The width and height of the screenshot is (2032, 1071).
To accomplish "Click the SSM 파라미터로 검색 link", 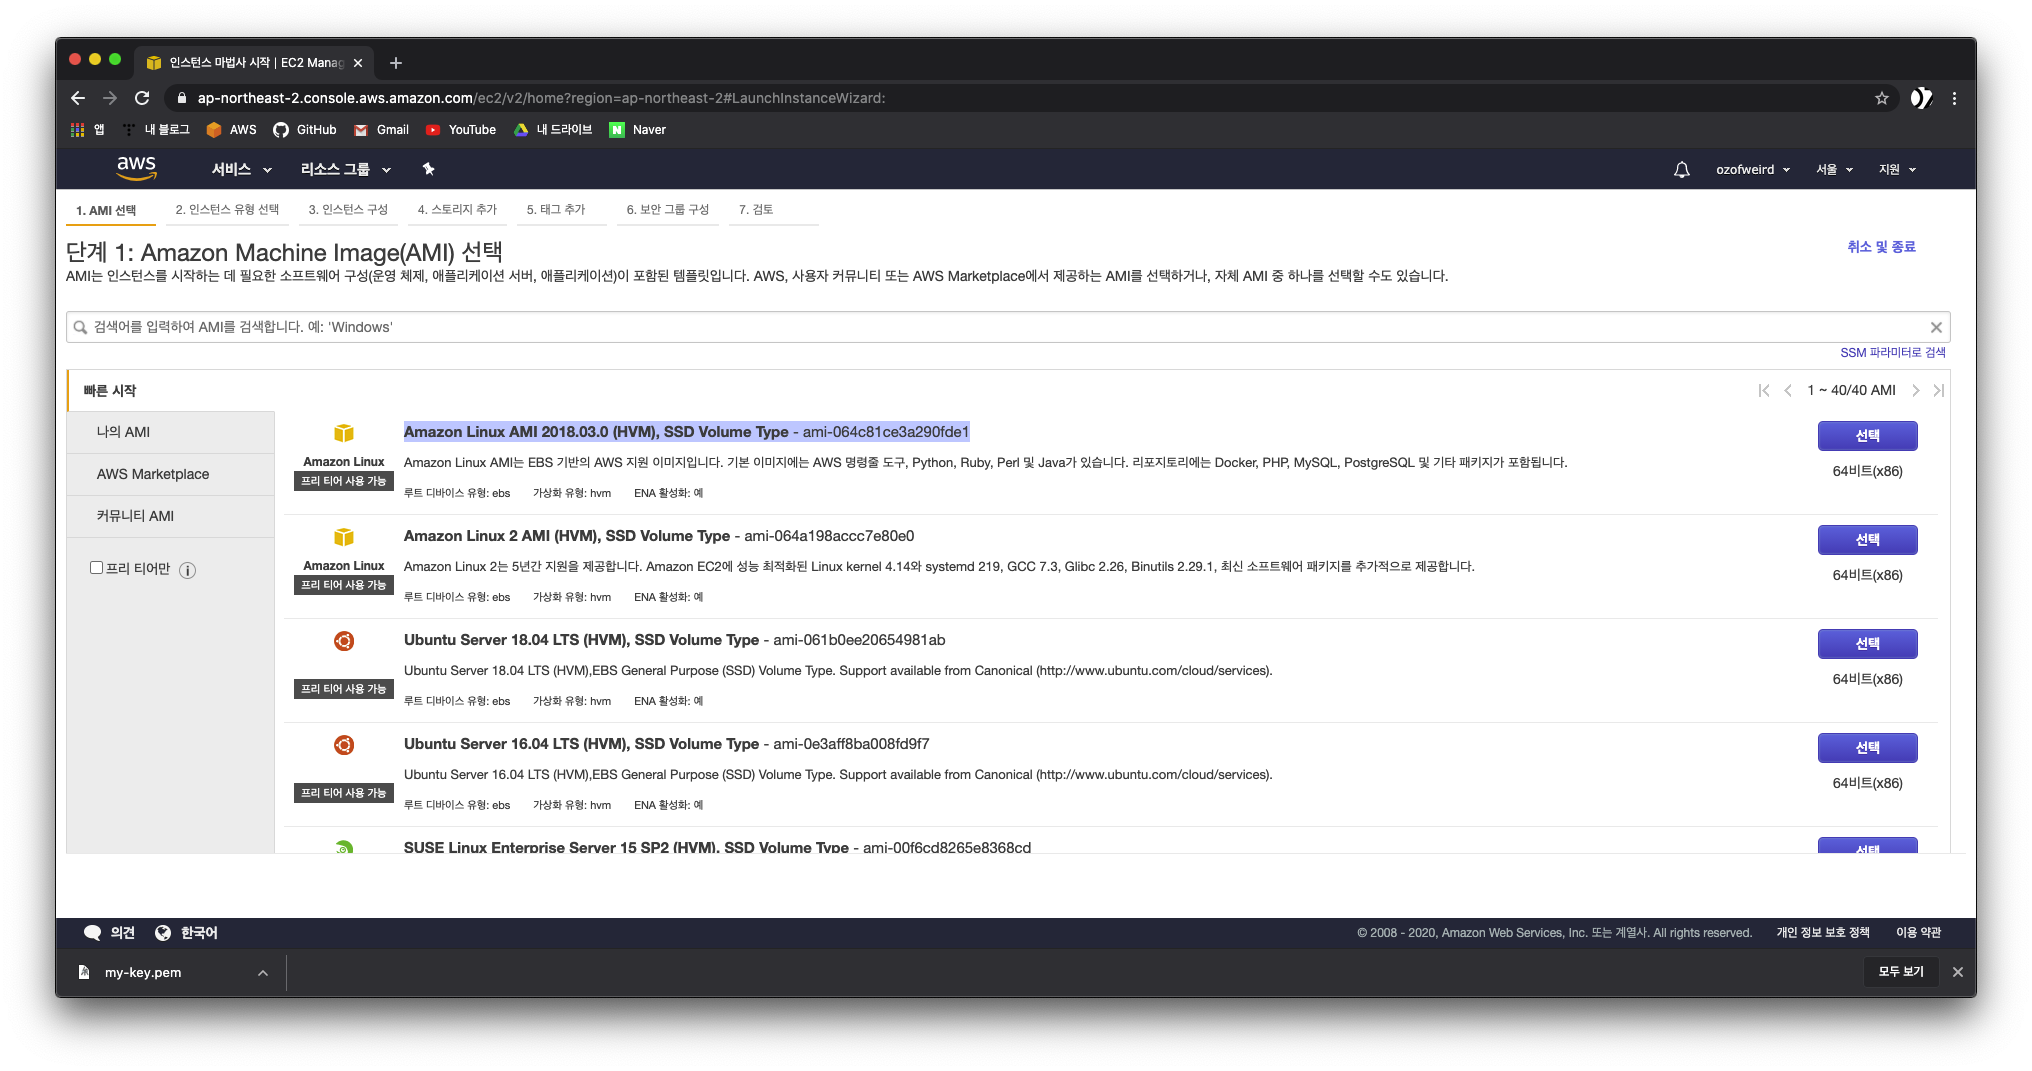I will (x=1892, y=353).
